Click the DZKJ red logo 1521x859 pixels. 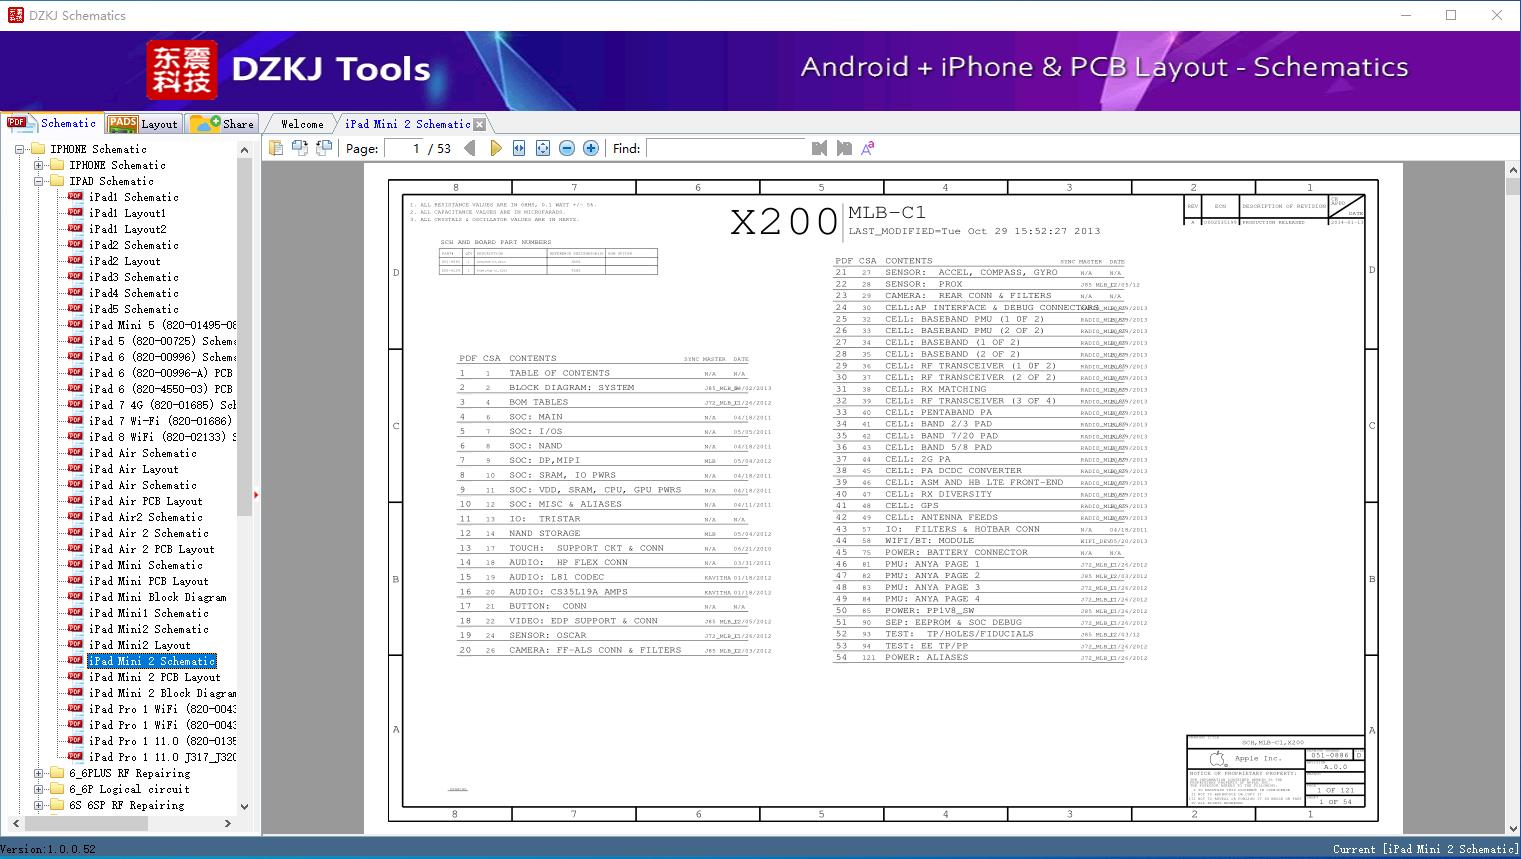182,70
